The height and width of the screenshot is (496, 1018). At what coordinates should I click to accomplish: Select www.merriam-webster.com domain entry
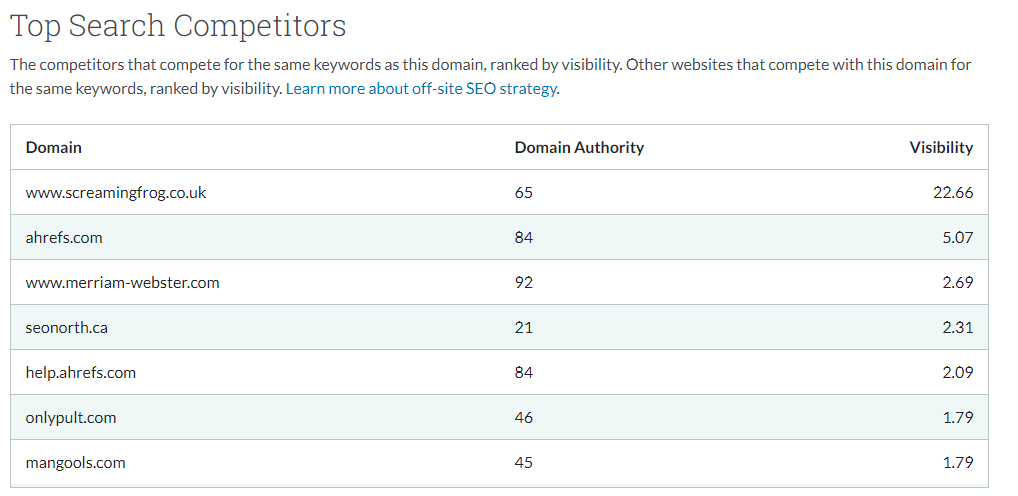(x=123, y=282)
